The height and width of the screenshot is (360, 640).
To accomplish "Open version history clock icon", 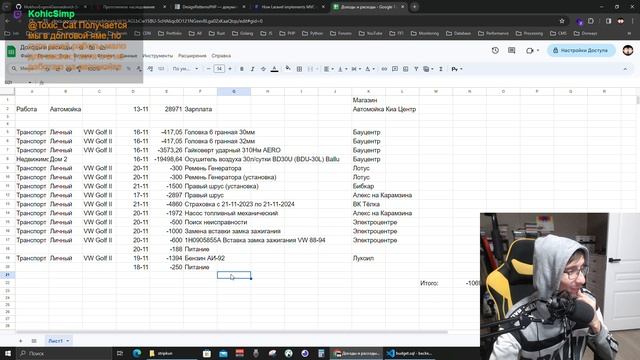I will [x=495, y=50].
